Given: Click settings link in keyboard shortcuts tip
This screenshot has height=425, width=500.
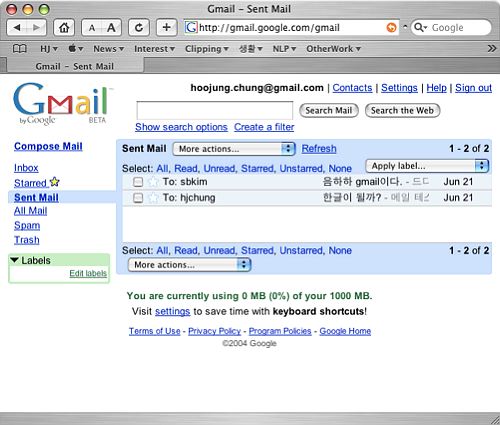Looking at the screenshot, I should [172, 311].
